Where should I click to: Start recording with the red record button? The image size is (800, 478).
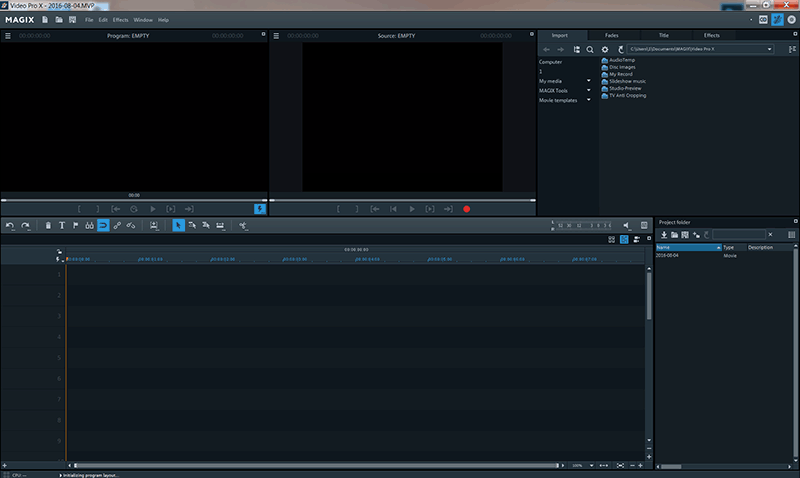coord(466,209)
